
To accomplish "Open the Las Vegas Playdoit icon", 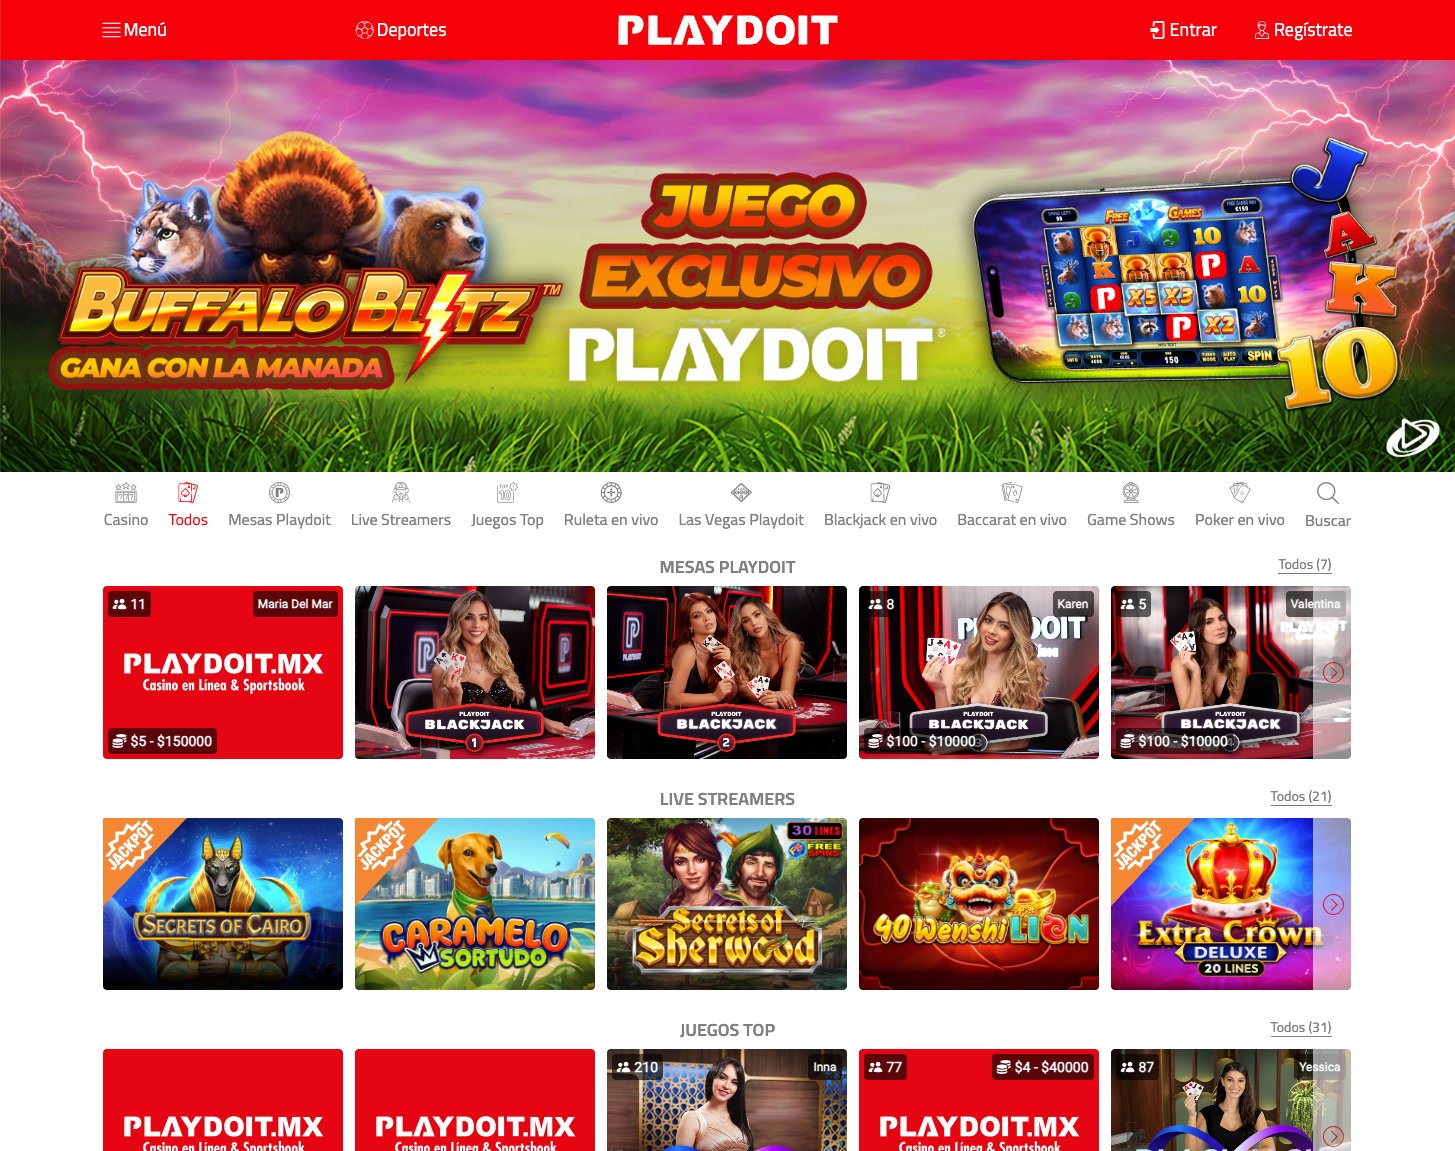I will point(741,492).
